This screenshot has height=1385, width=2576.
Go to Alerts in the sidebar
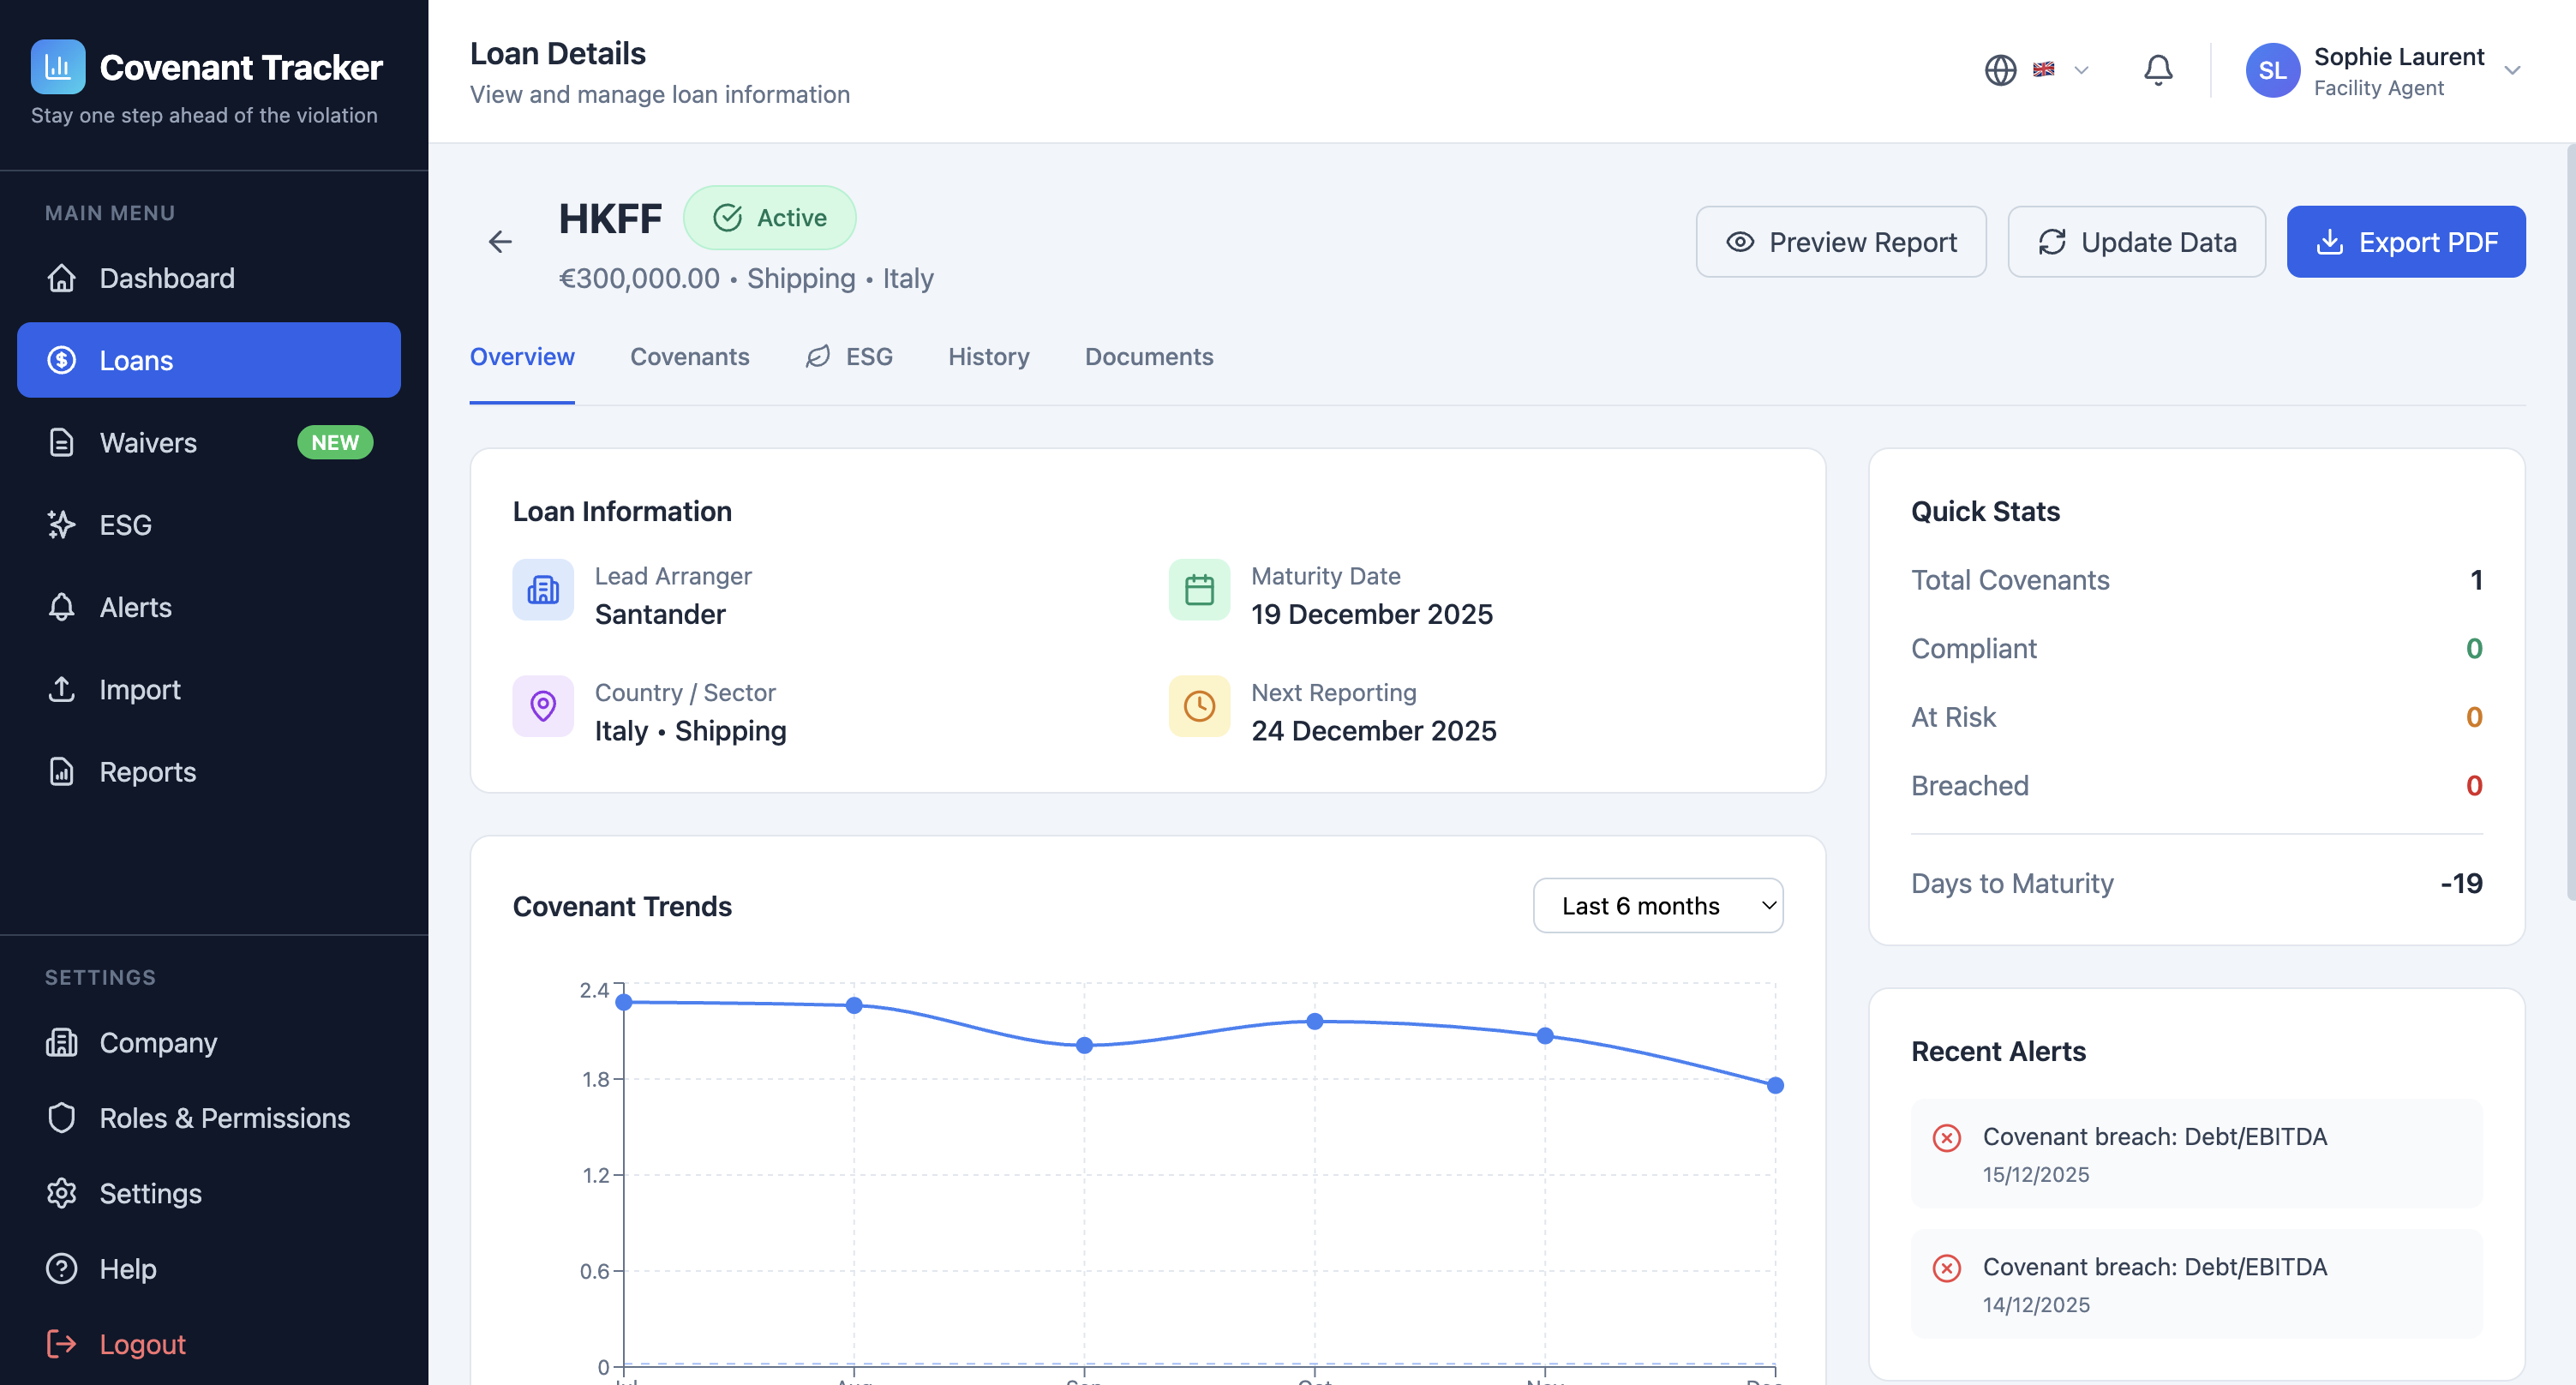click(x=135, y=607)
